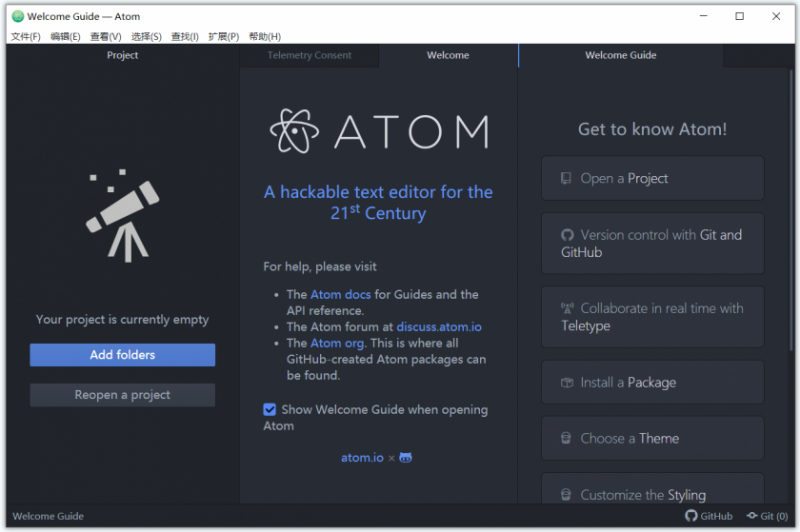800x532 pixels.
Task: Click the octocat icon on Version control card
Action: click(x=567, y=235)
